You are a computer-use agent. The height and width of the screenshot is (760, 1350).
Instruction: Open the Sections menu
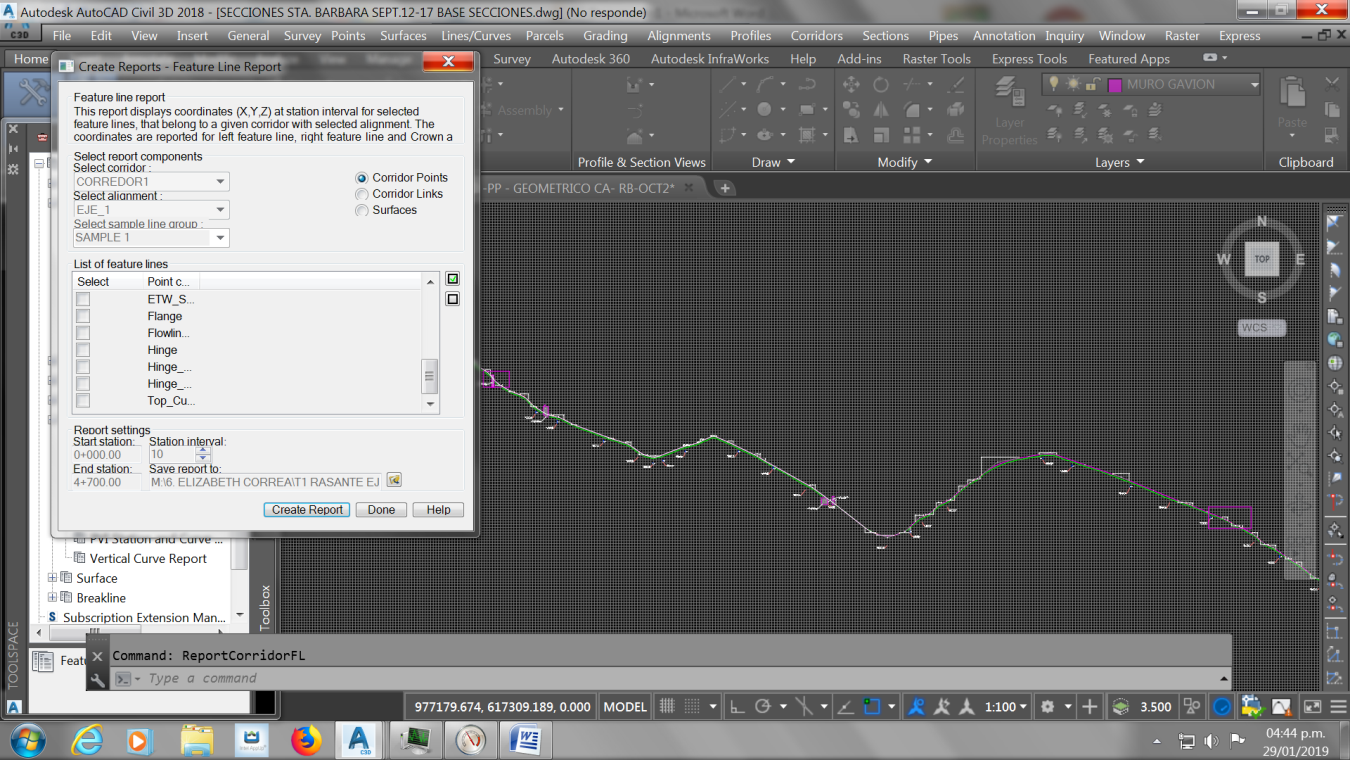886,35
